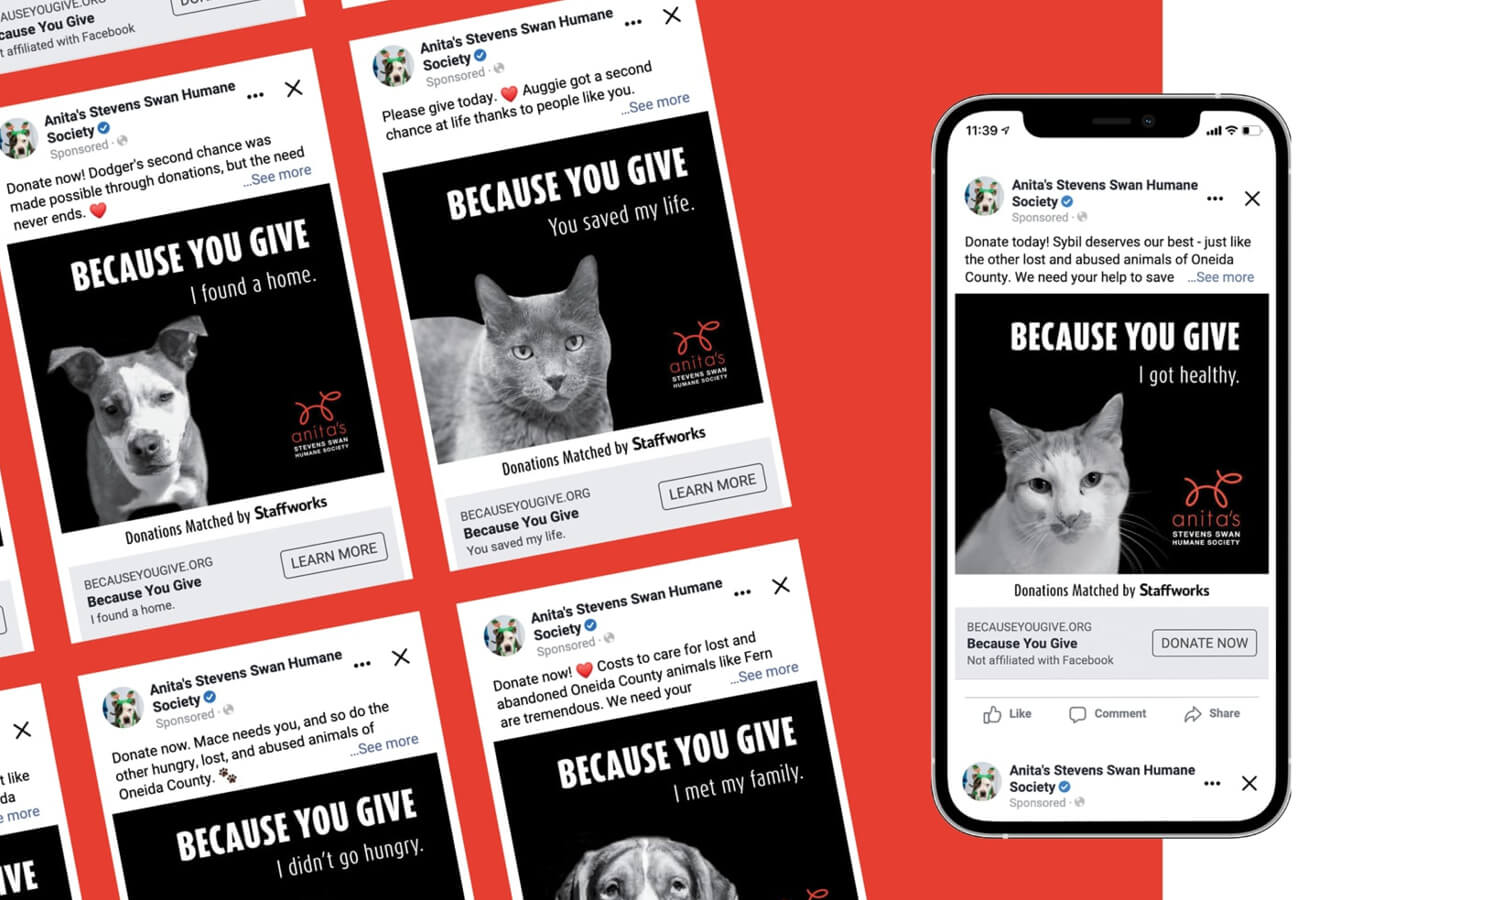Tap the Comment bubble icon on phone post
The height and width of the screenshot is (900, 1500).
point(1077,714)
